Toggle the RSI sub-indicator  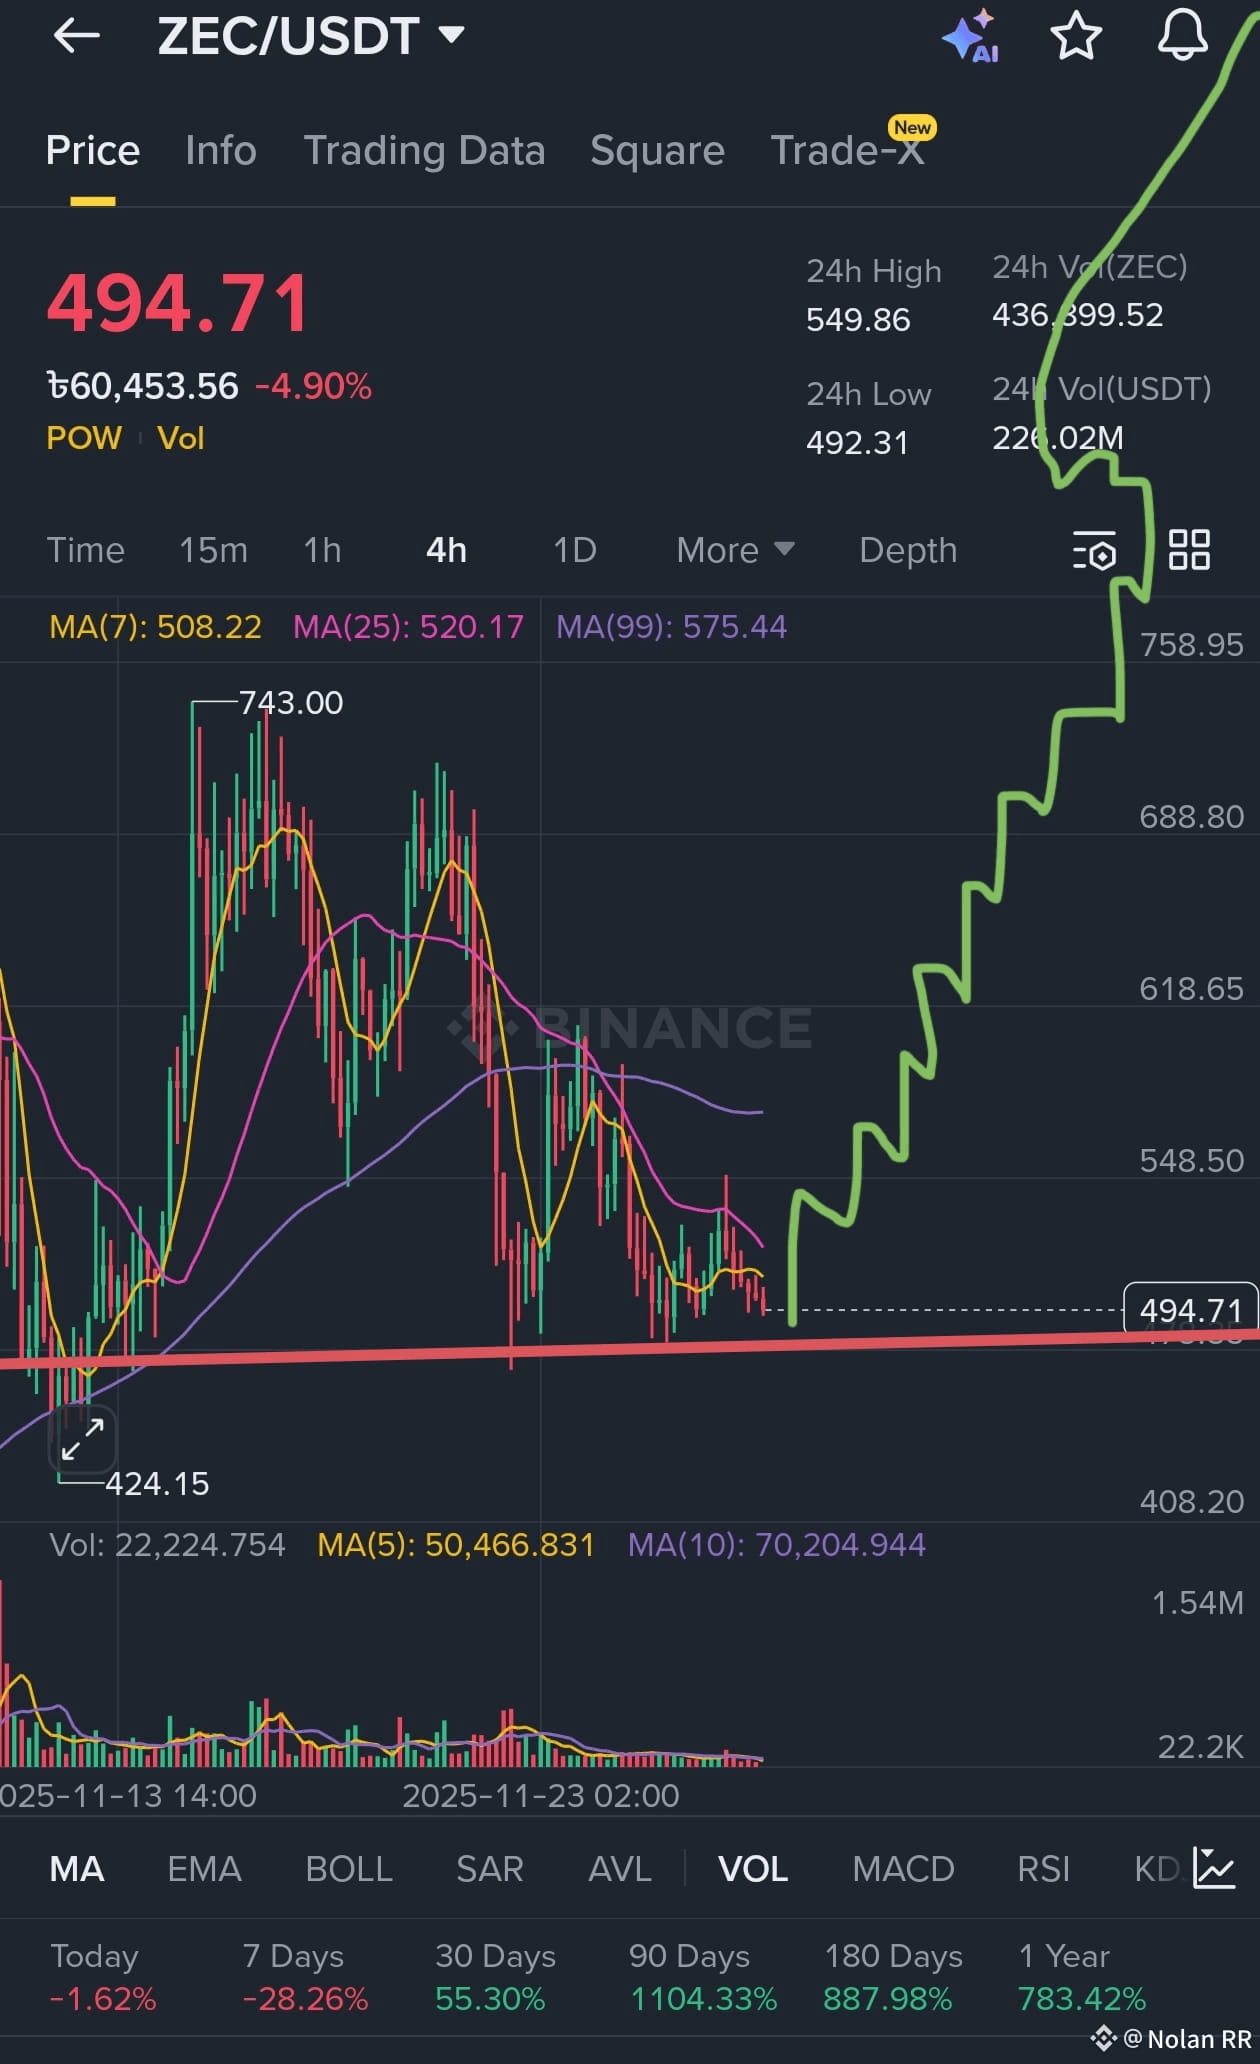(1043, 1868)
